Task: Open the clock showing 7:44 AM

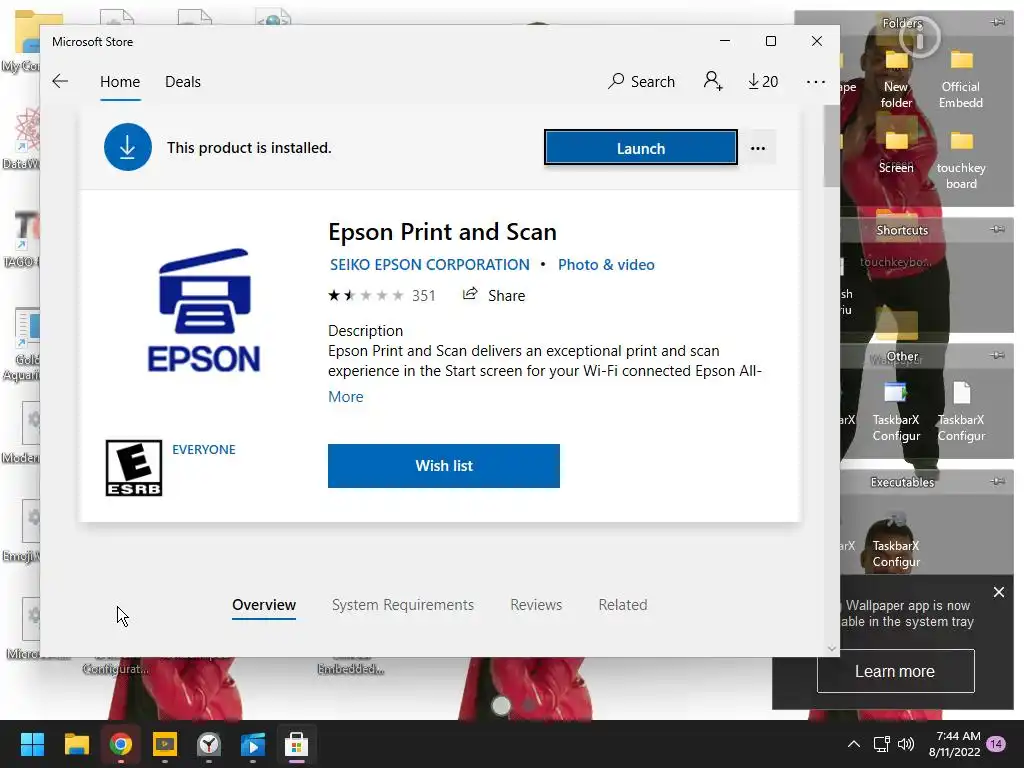Action: click(x=955, y=744)
